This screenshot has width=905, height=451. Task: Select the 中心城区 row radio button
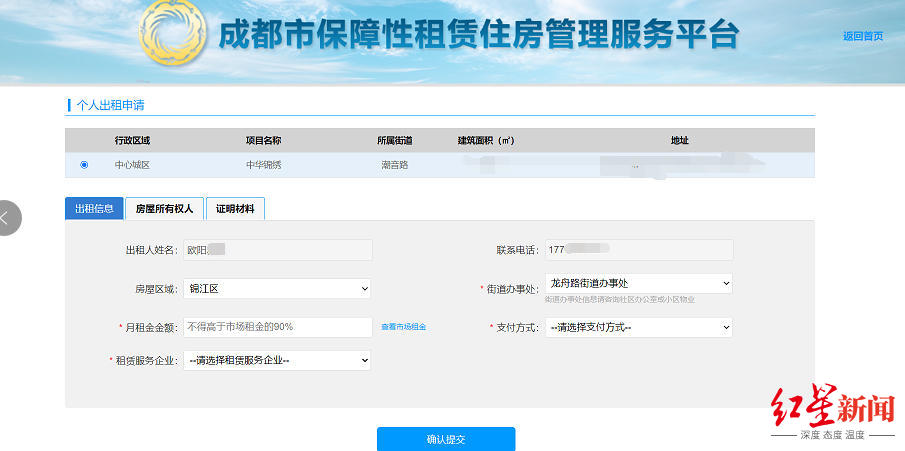pyautogui.click(x=84, y=165)
